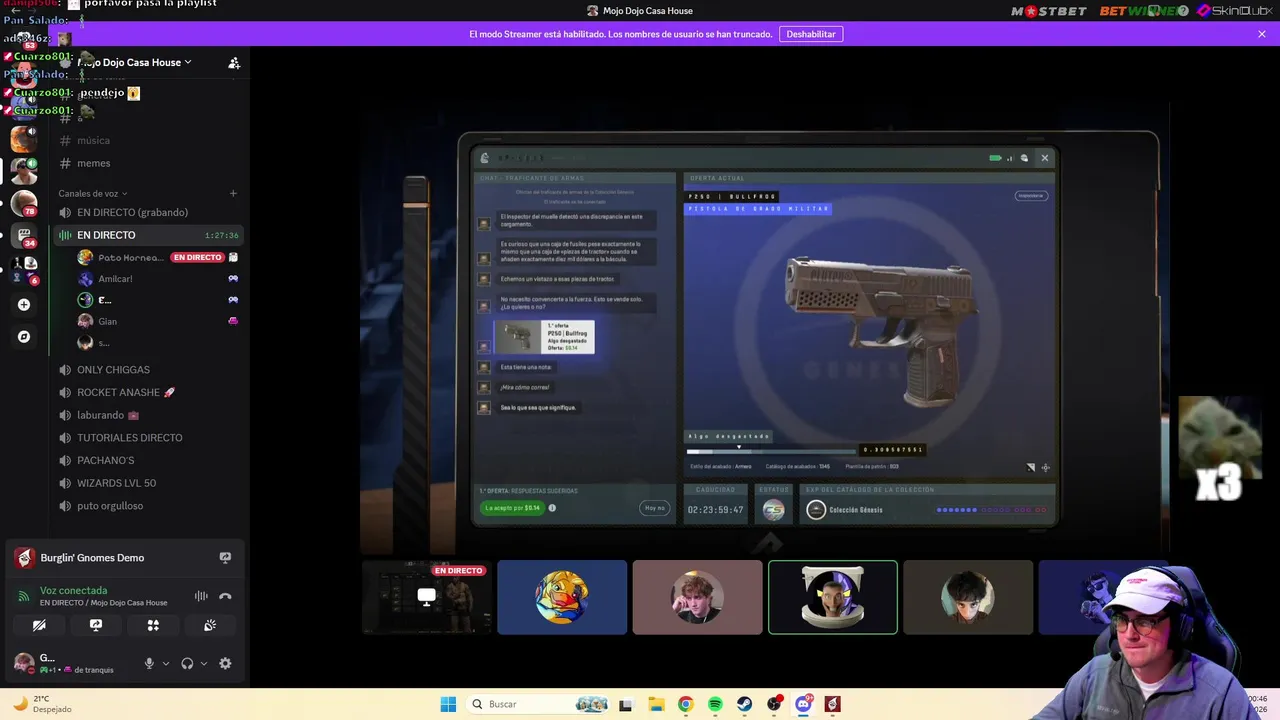1280x720 pixels.
Task: Open File Explorer from the taskbar
Action: click(x=655, y=704)
